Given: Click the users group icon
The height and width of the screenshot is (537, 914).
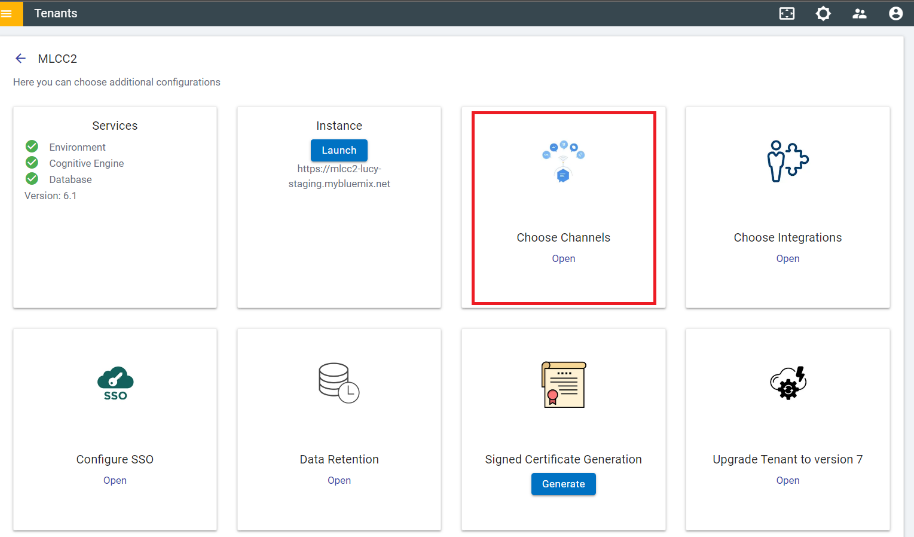Looking at the screenshot, I should pos(859,13).
